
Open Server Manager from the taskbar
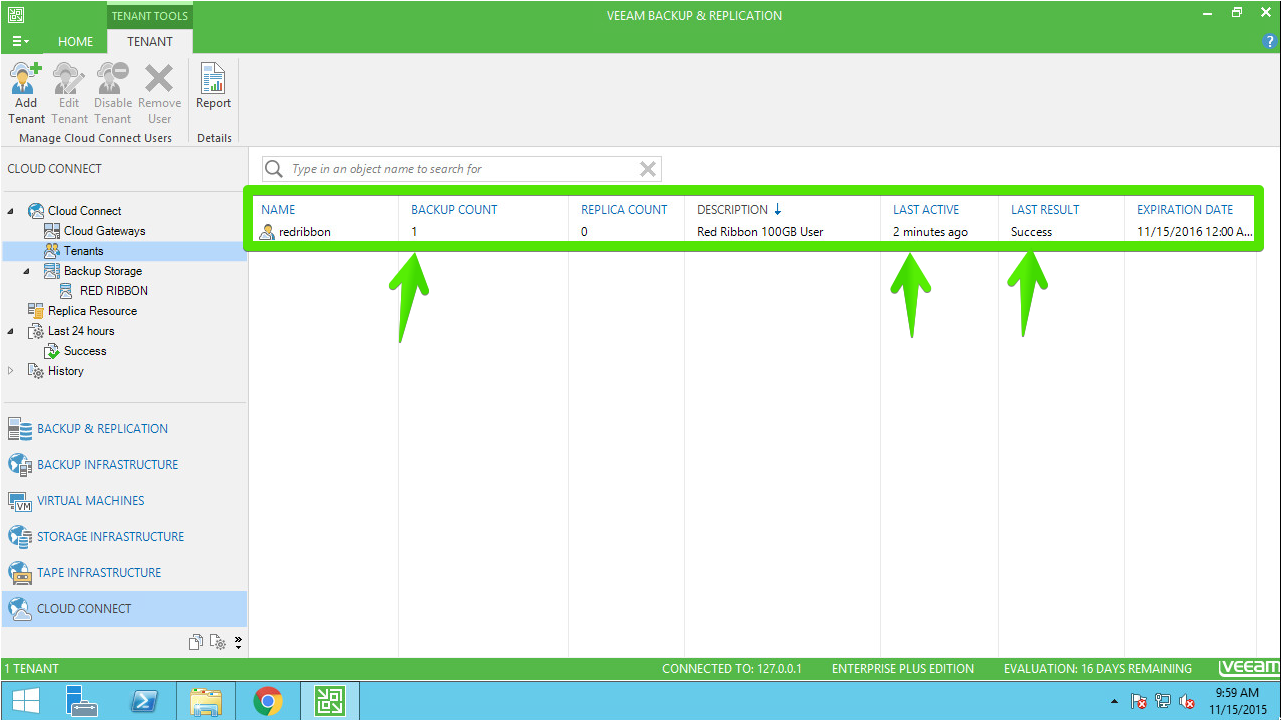coord(81,701)
